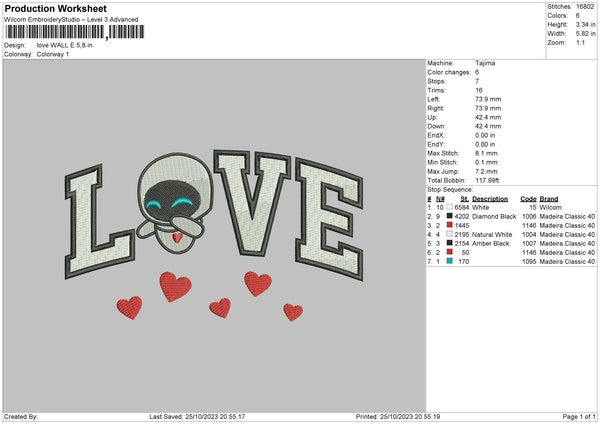This screenshot has height=424, width=600.
Task: Pick the teal swatch in stop 7
Action: pyautogui.click(x=451, y=261)
